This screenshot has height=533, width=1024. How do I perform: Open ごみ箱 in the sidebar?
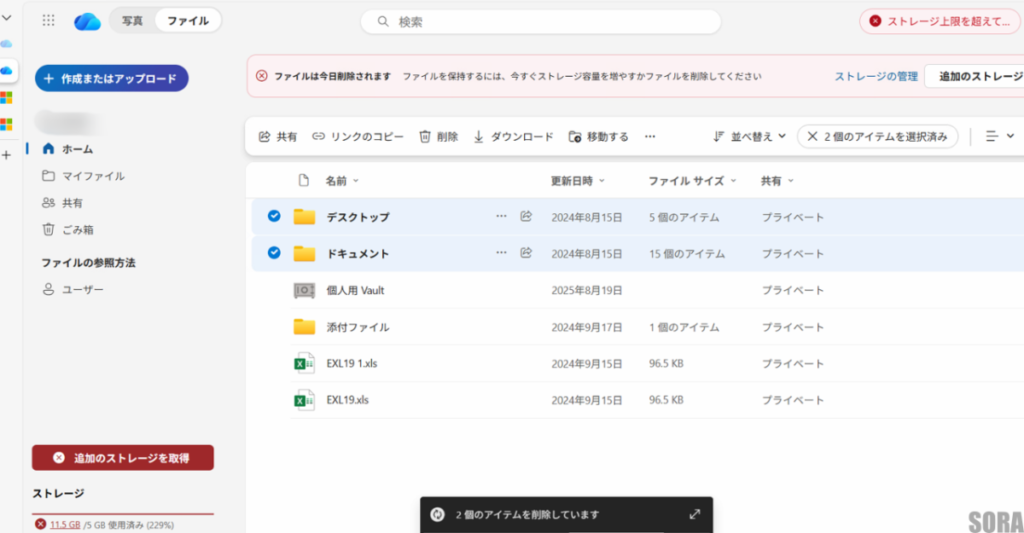pos(78,229)
